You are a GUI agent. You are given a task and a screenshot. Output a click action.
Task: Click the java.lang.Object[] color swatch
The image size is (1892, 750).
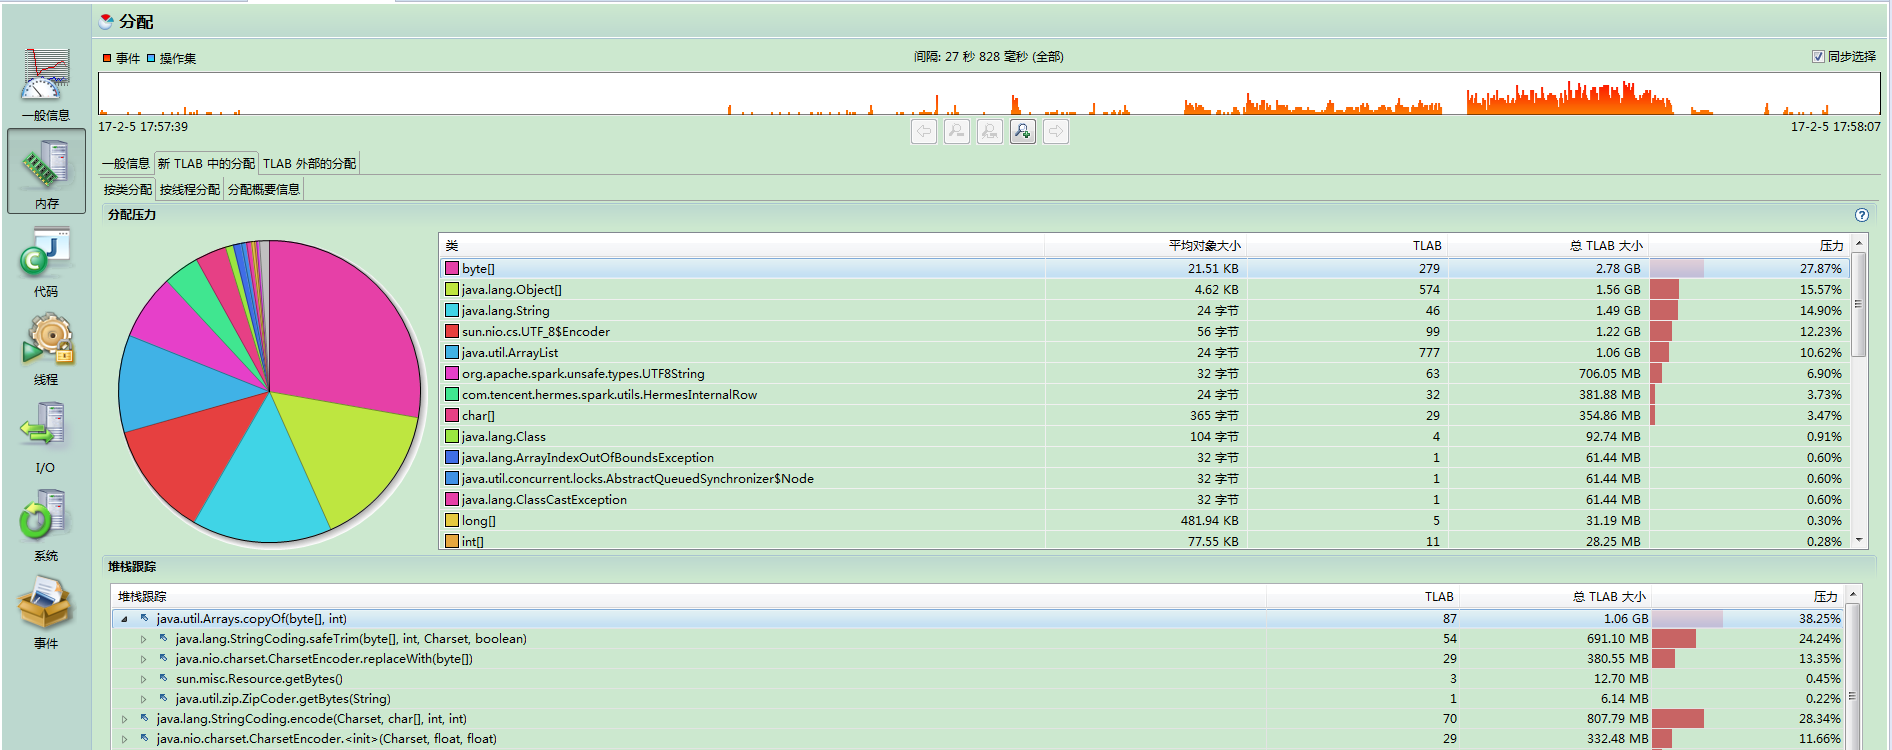452,290
